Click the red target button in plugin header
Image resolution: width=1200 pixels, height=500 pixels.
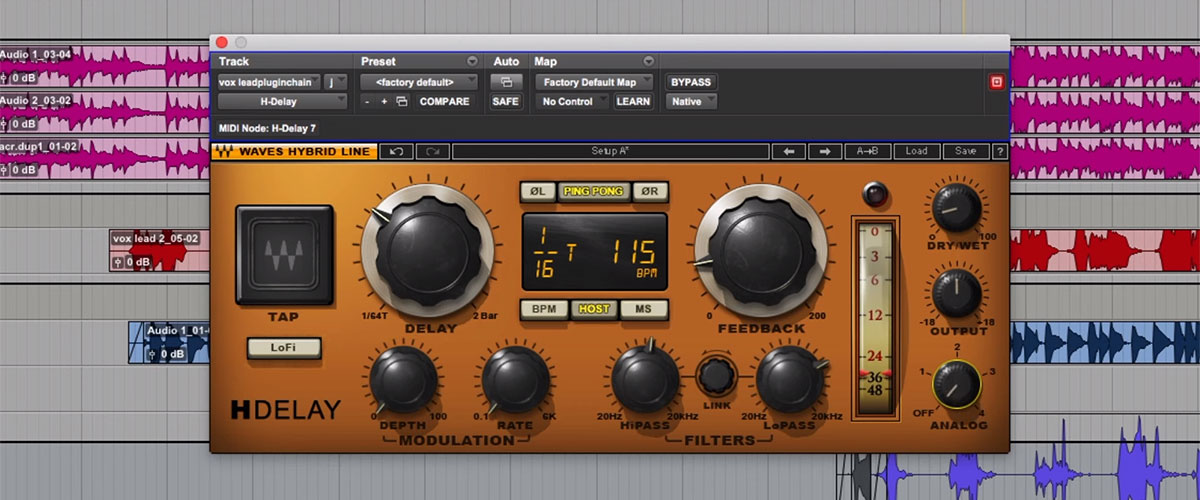[996, 83]
